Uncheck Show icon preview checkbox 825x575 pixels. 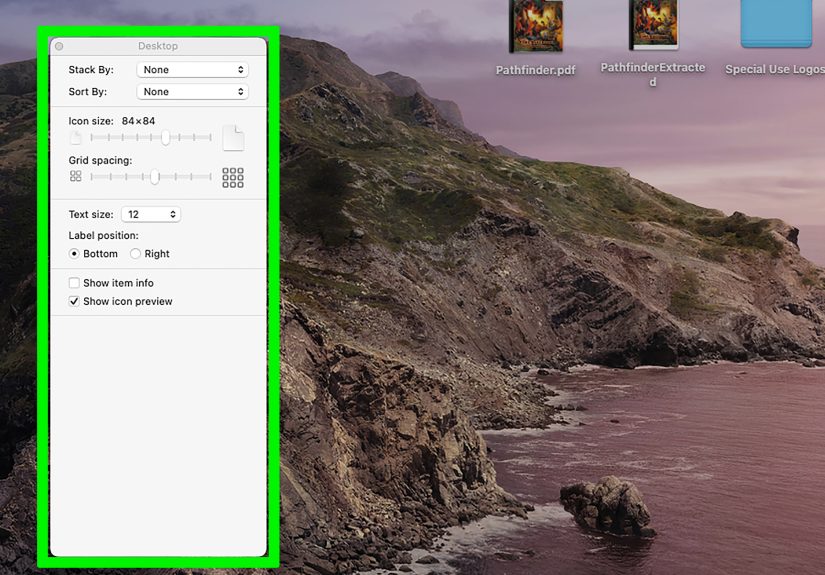pos(74,301)
